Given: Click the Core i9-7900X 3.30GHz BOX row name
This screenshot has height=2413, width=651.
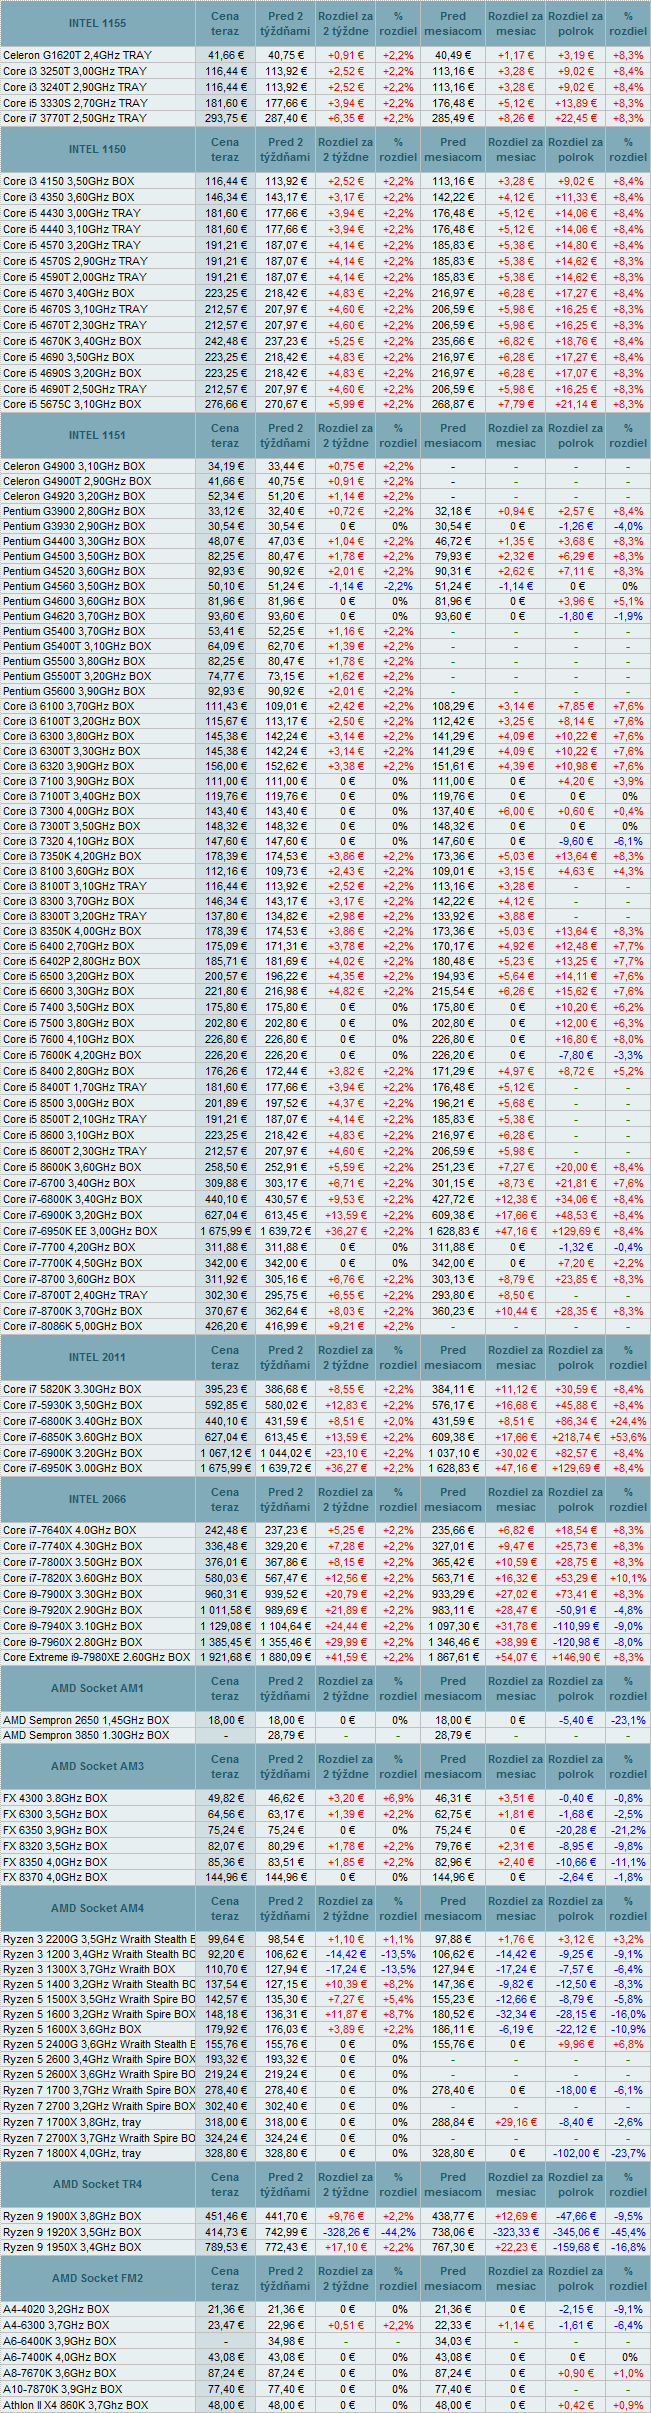Looking at the screenshot, I should (x=72, y=1594).
